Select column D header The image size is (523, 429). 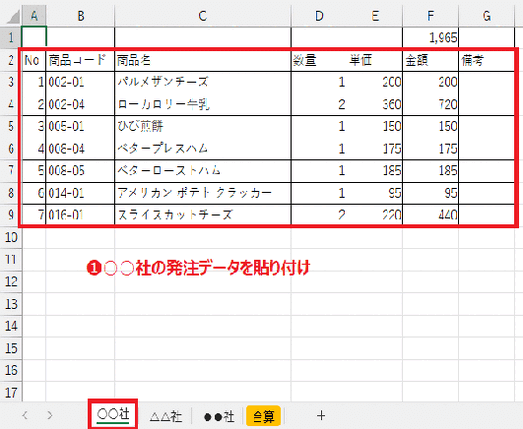coord(319,16)
